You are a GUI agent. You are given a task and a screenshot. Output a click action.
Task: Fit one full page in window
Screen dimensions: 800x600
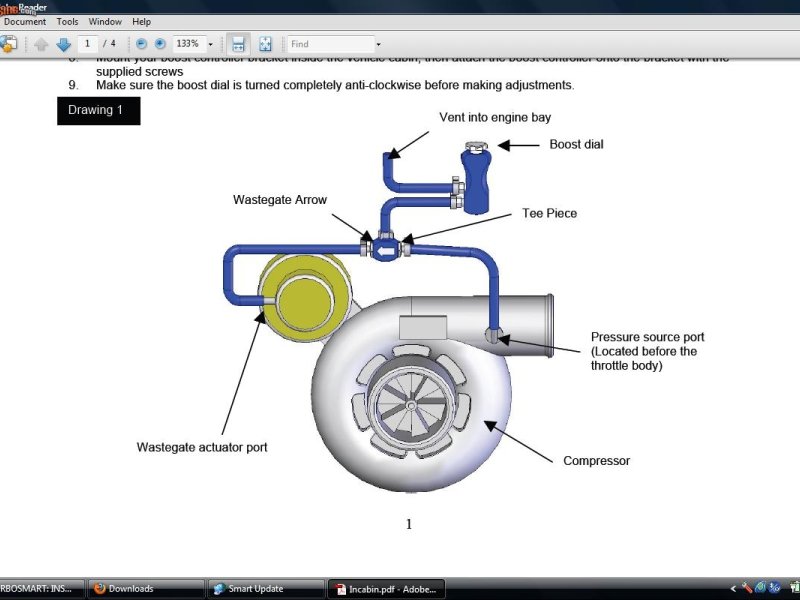pyautogui.click(x=265, y=44)
